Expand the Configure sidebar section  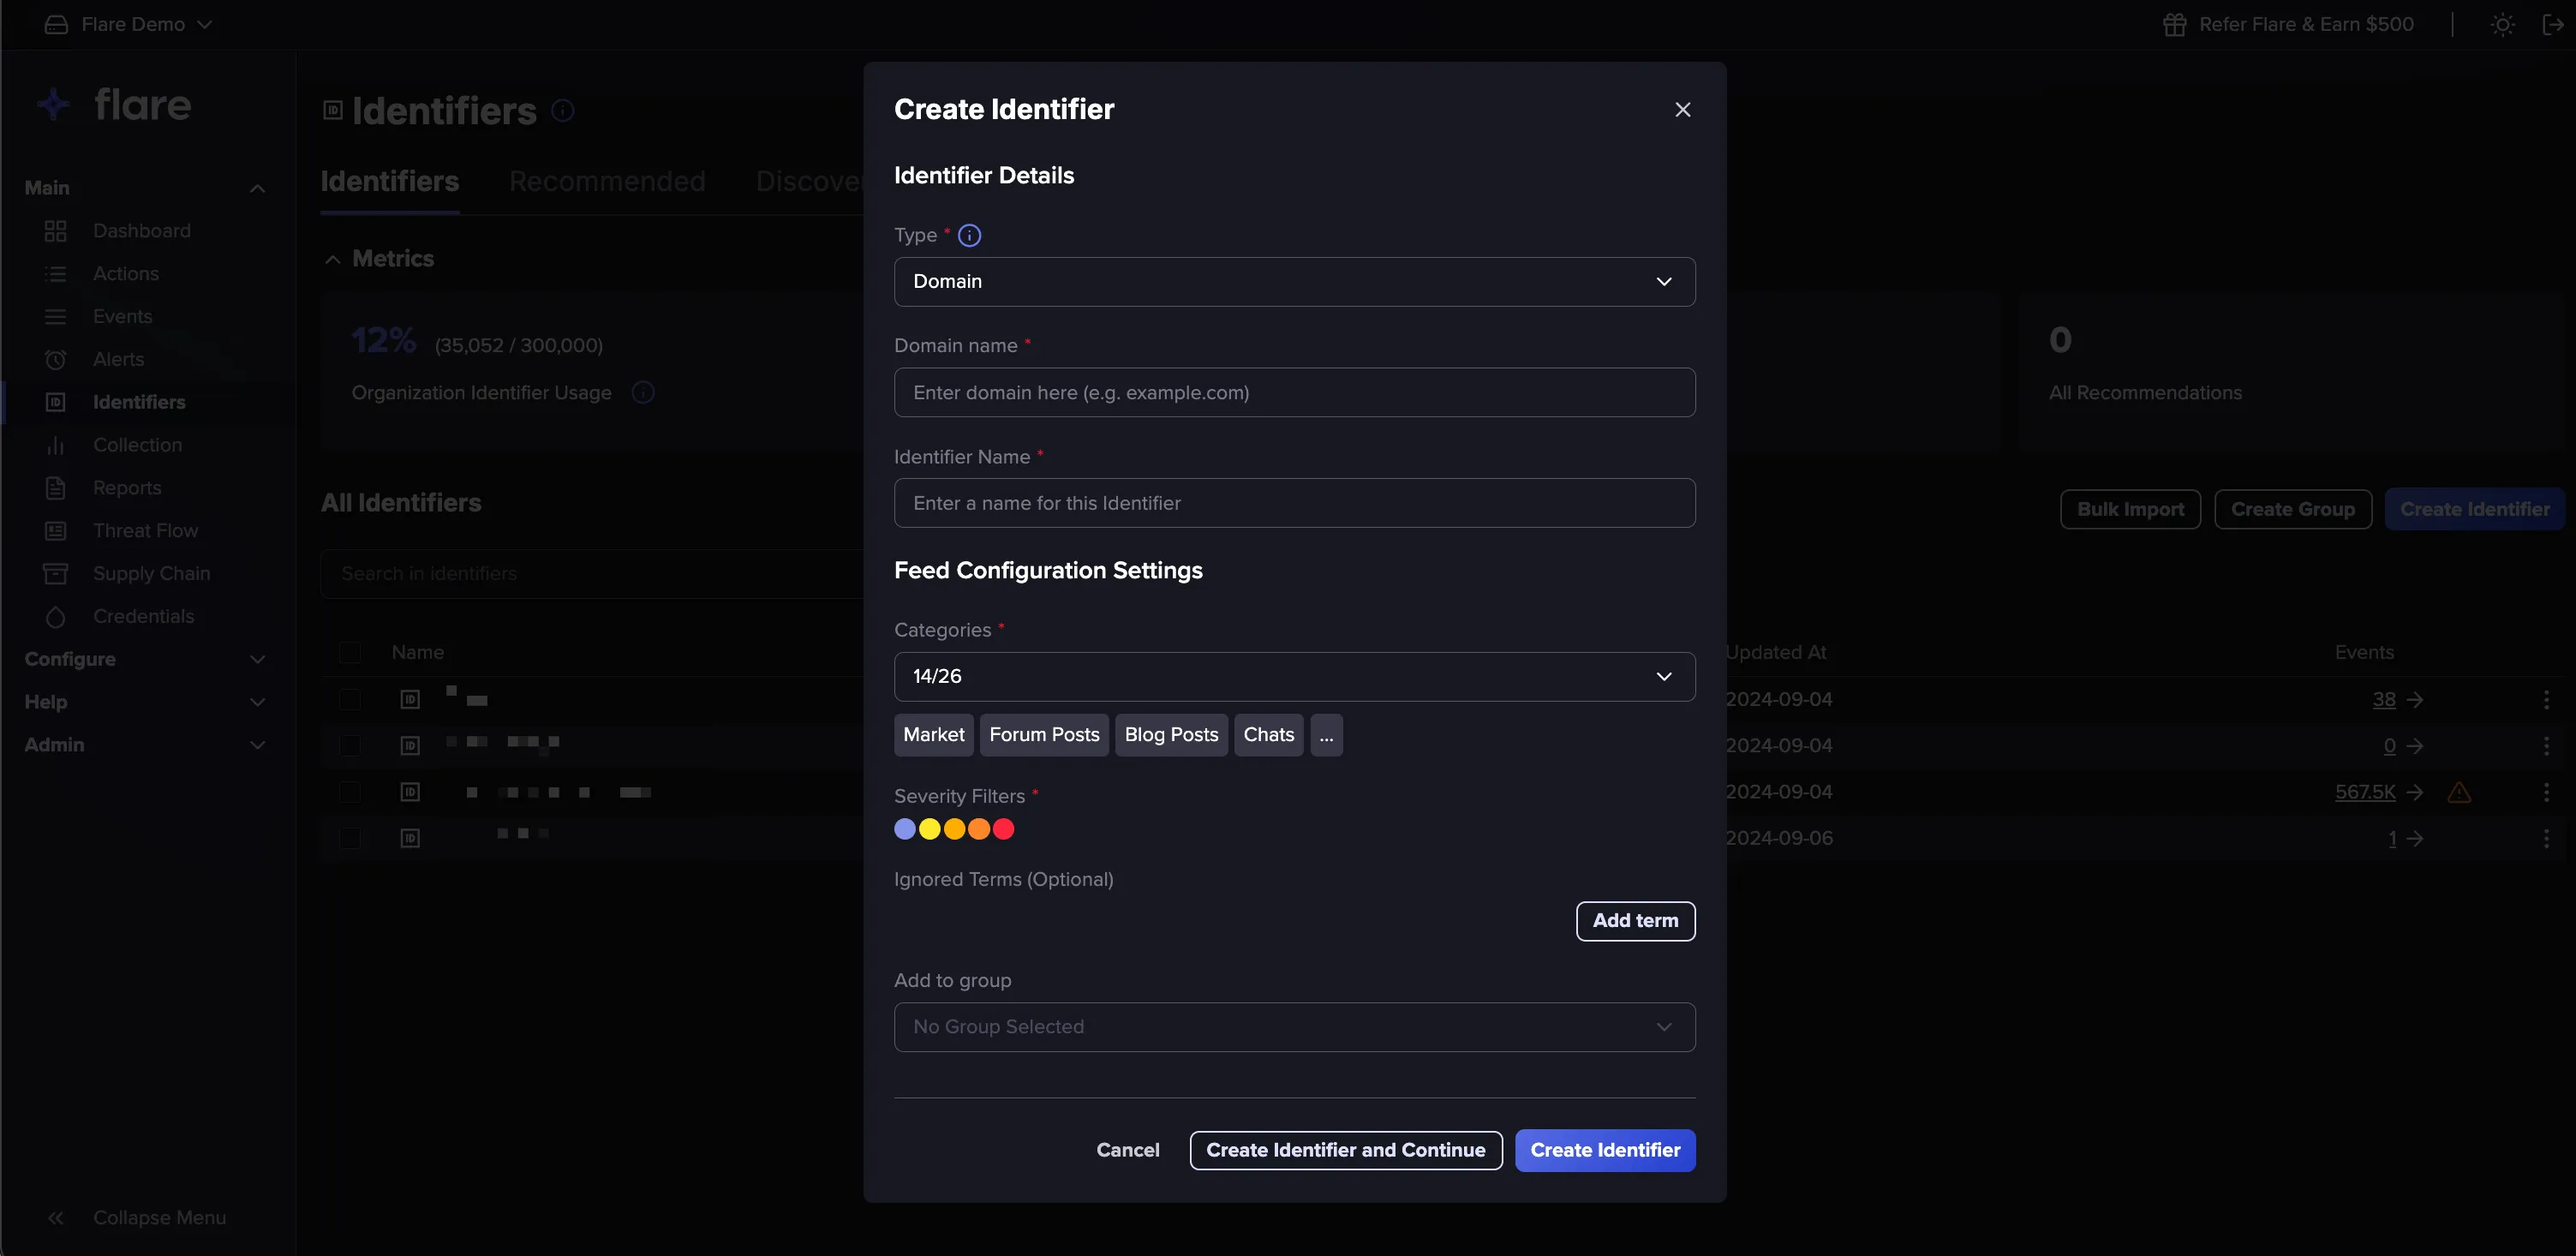pyautogui.click(x=145, y=659)
